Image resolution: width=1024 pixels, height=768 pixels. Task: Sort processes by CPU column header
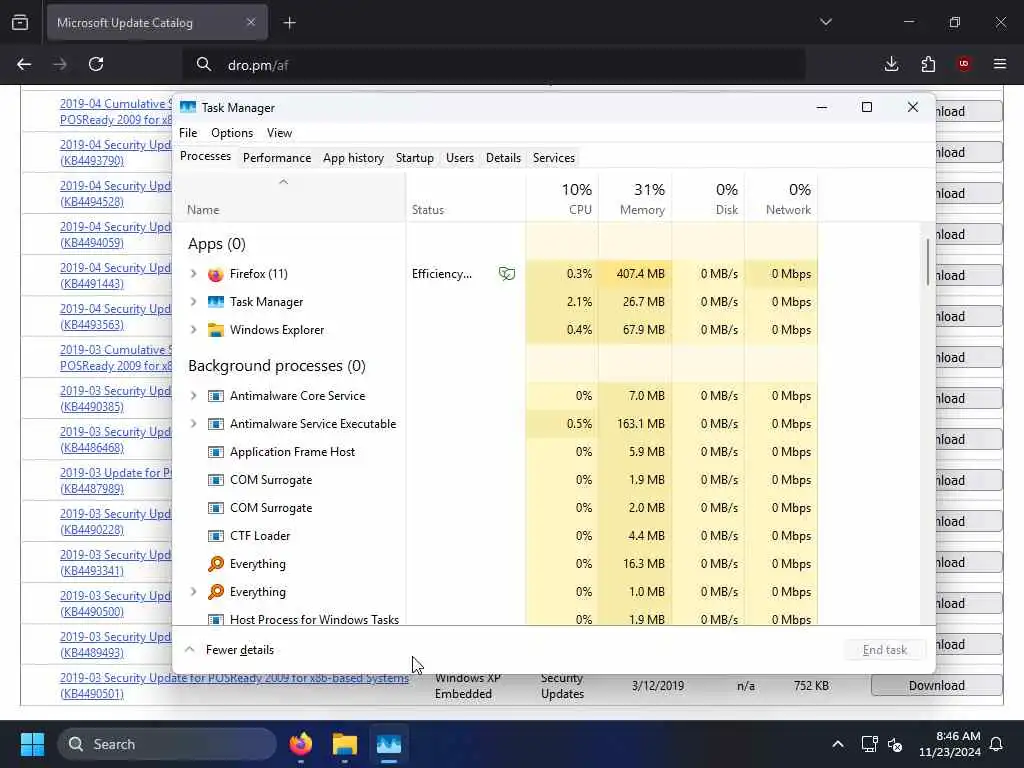562,198
